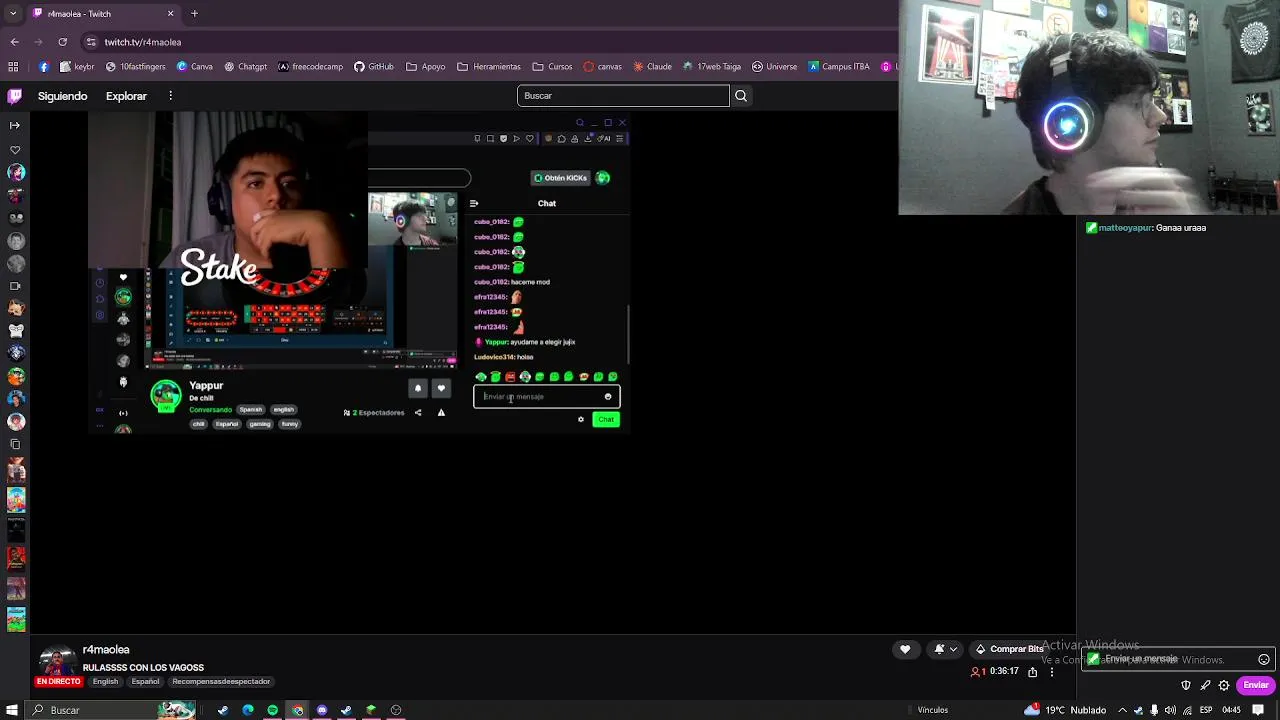Image resolution: width=1280 pixels, height=720 pixels.
Task: Open Explorar tab in Twitch header
Action: pos(126,96)
